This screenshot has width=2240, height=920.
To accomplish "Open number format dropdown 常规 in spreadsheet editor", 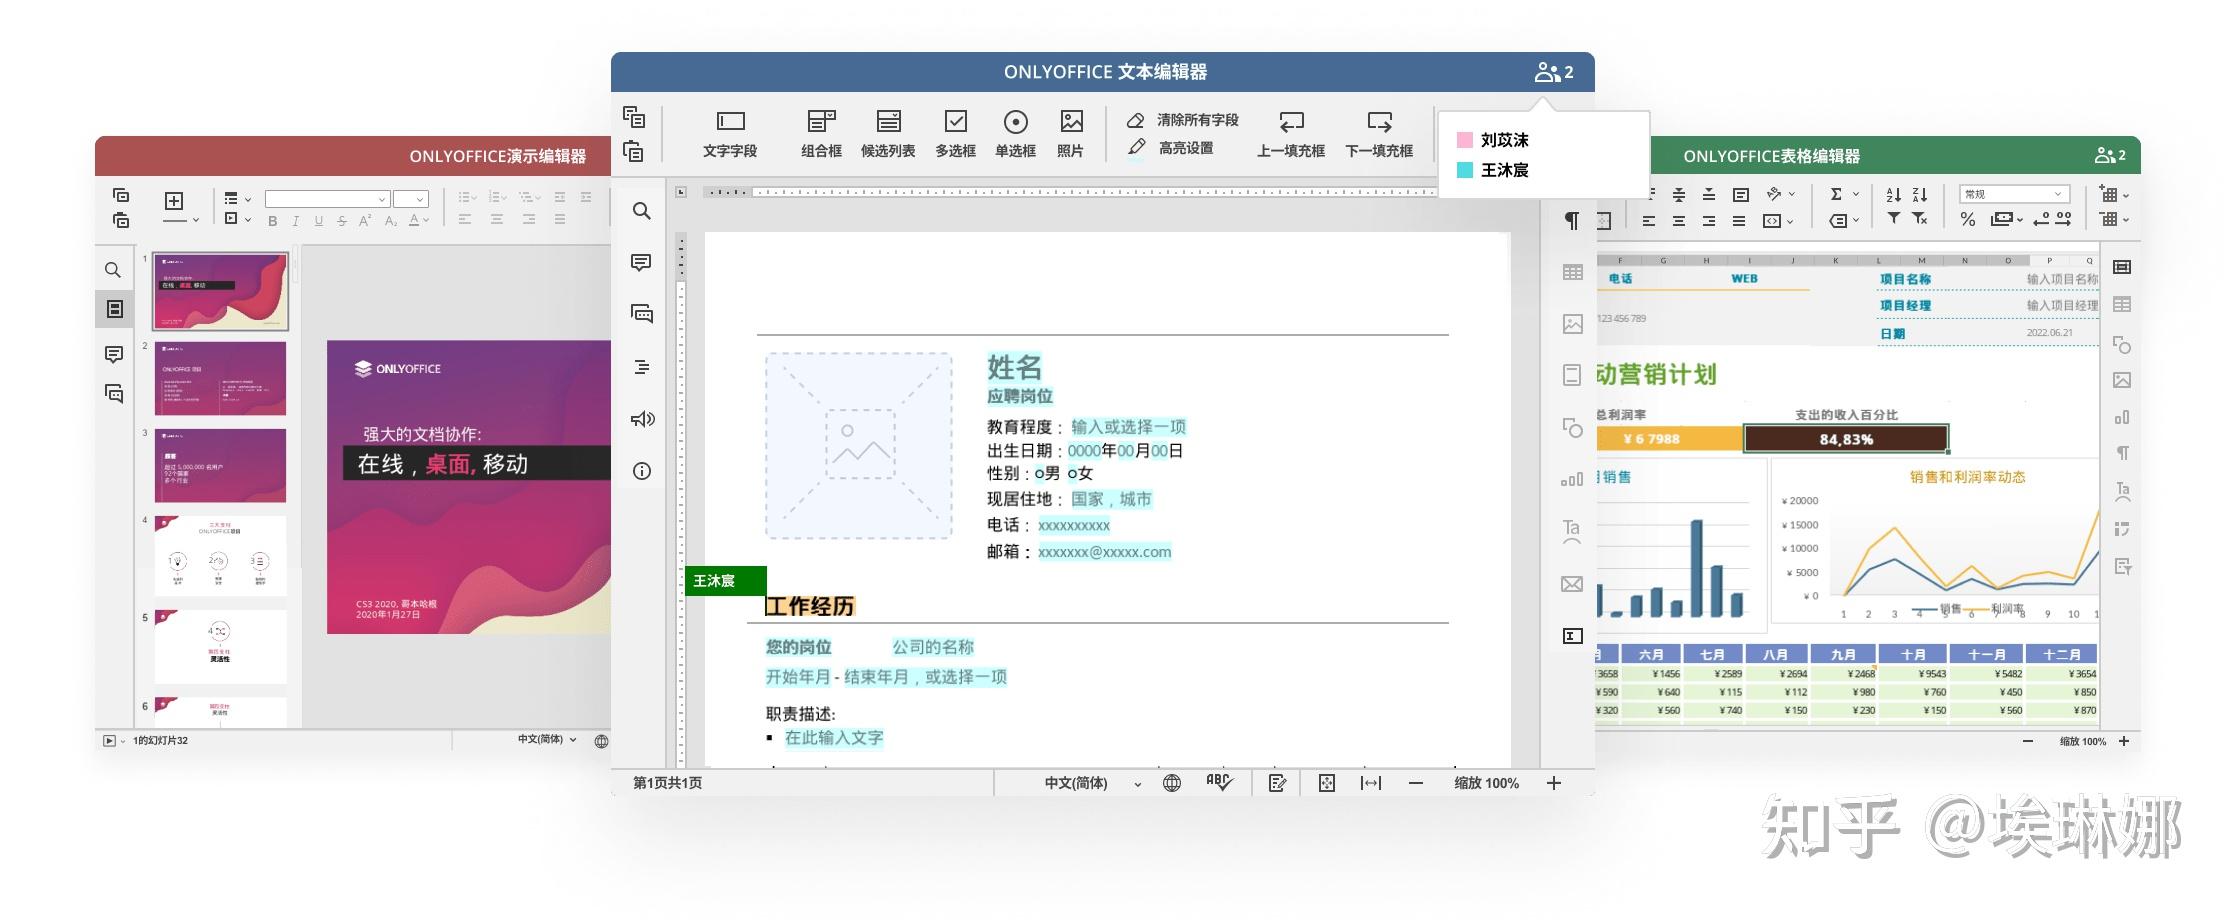I will click(2014, 194).
